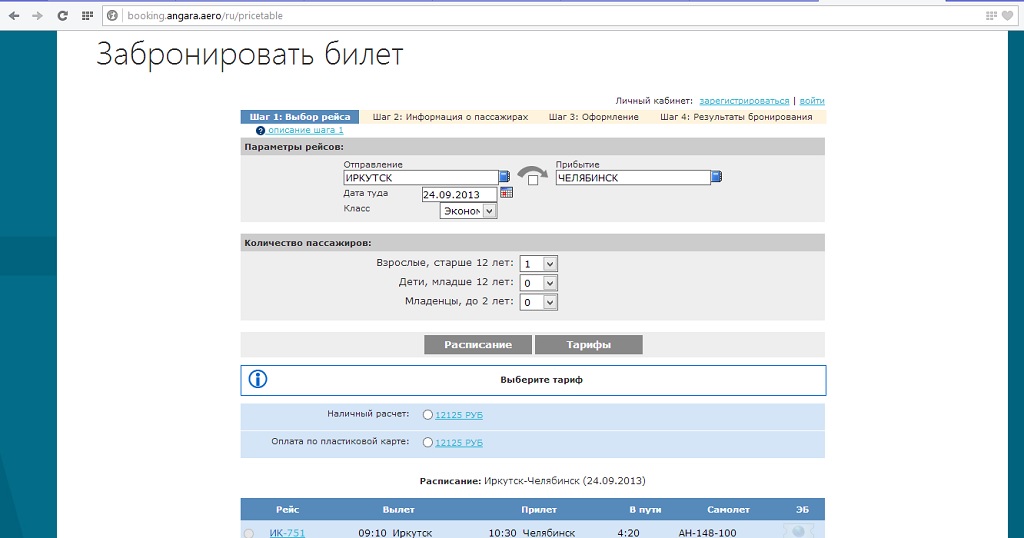This screenshot has height=538, width=1024.
Task: Open departure city list icon next to ИРКУТСК
Action: point(505,177)
